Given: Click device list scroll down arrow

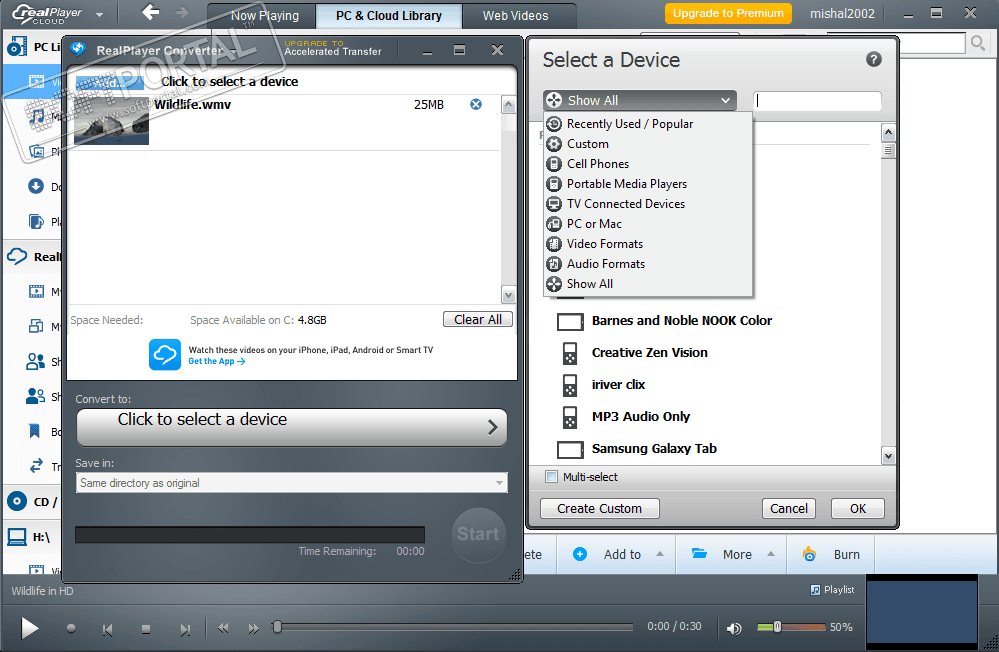Looking at the screenshot, I should tap(888, 456).
